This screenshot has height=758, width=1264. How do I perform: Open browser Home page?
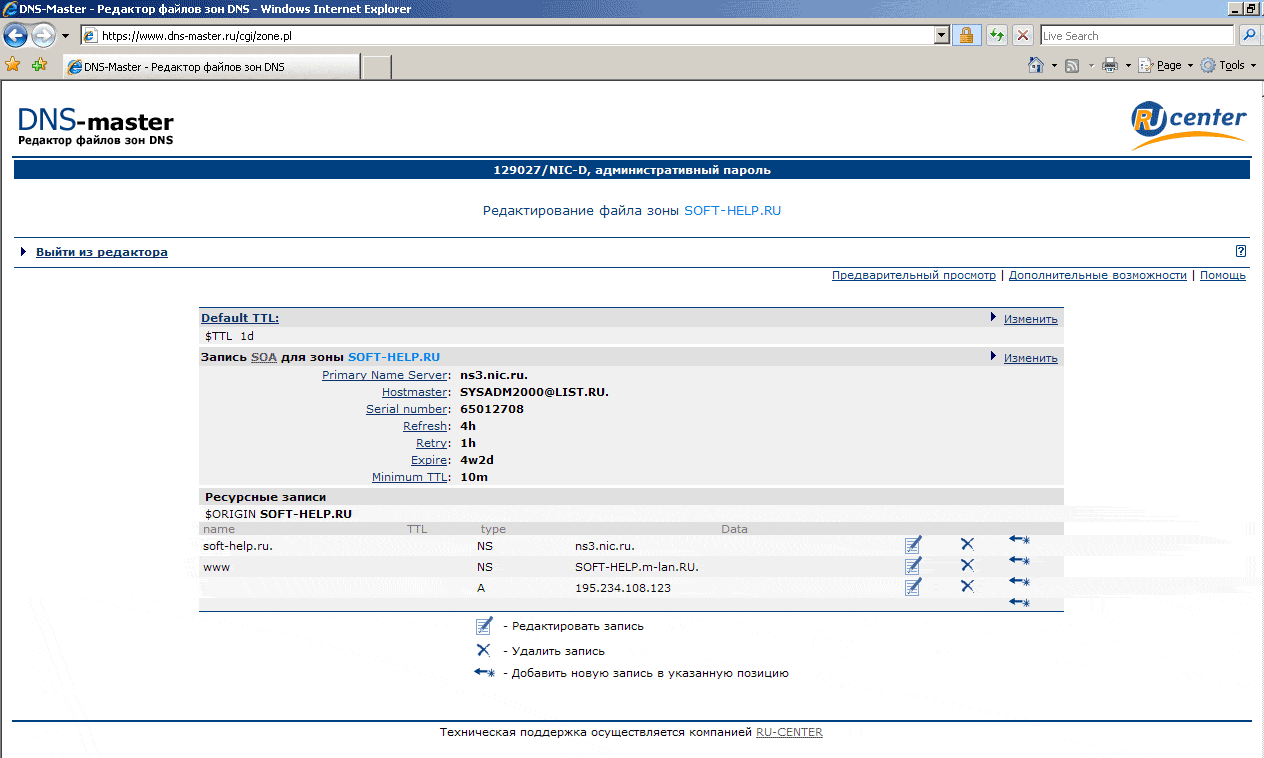coord(1037,65)
